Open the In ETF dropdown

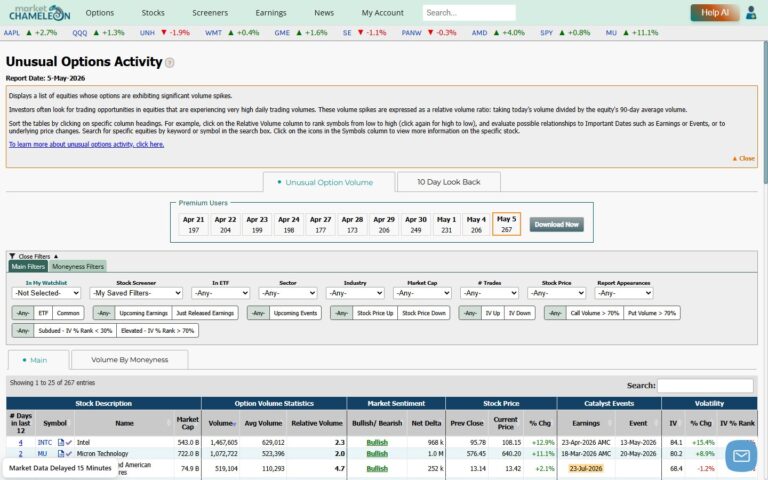(x=220, y=293)
